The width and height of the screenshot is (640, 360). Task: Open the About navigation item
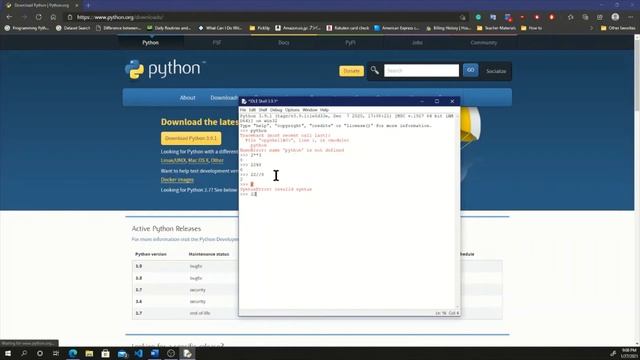click(187, 98)
